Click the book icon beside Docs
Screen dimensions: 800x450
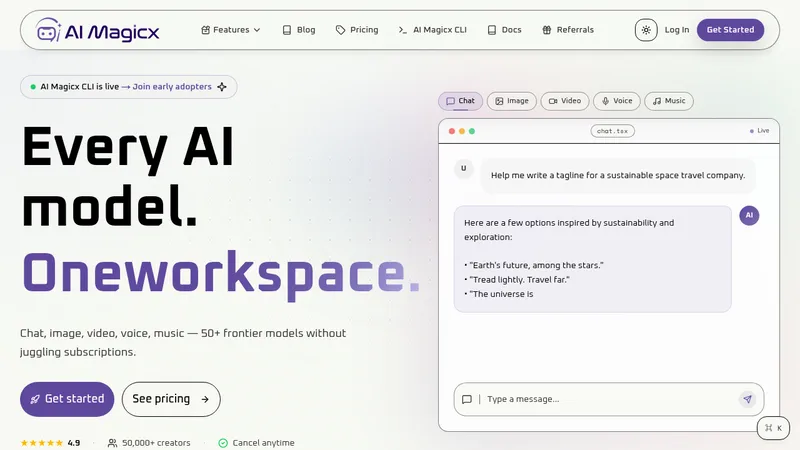[492, 30]
